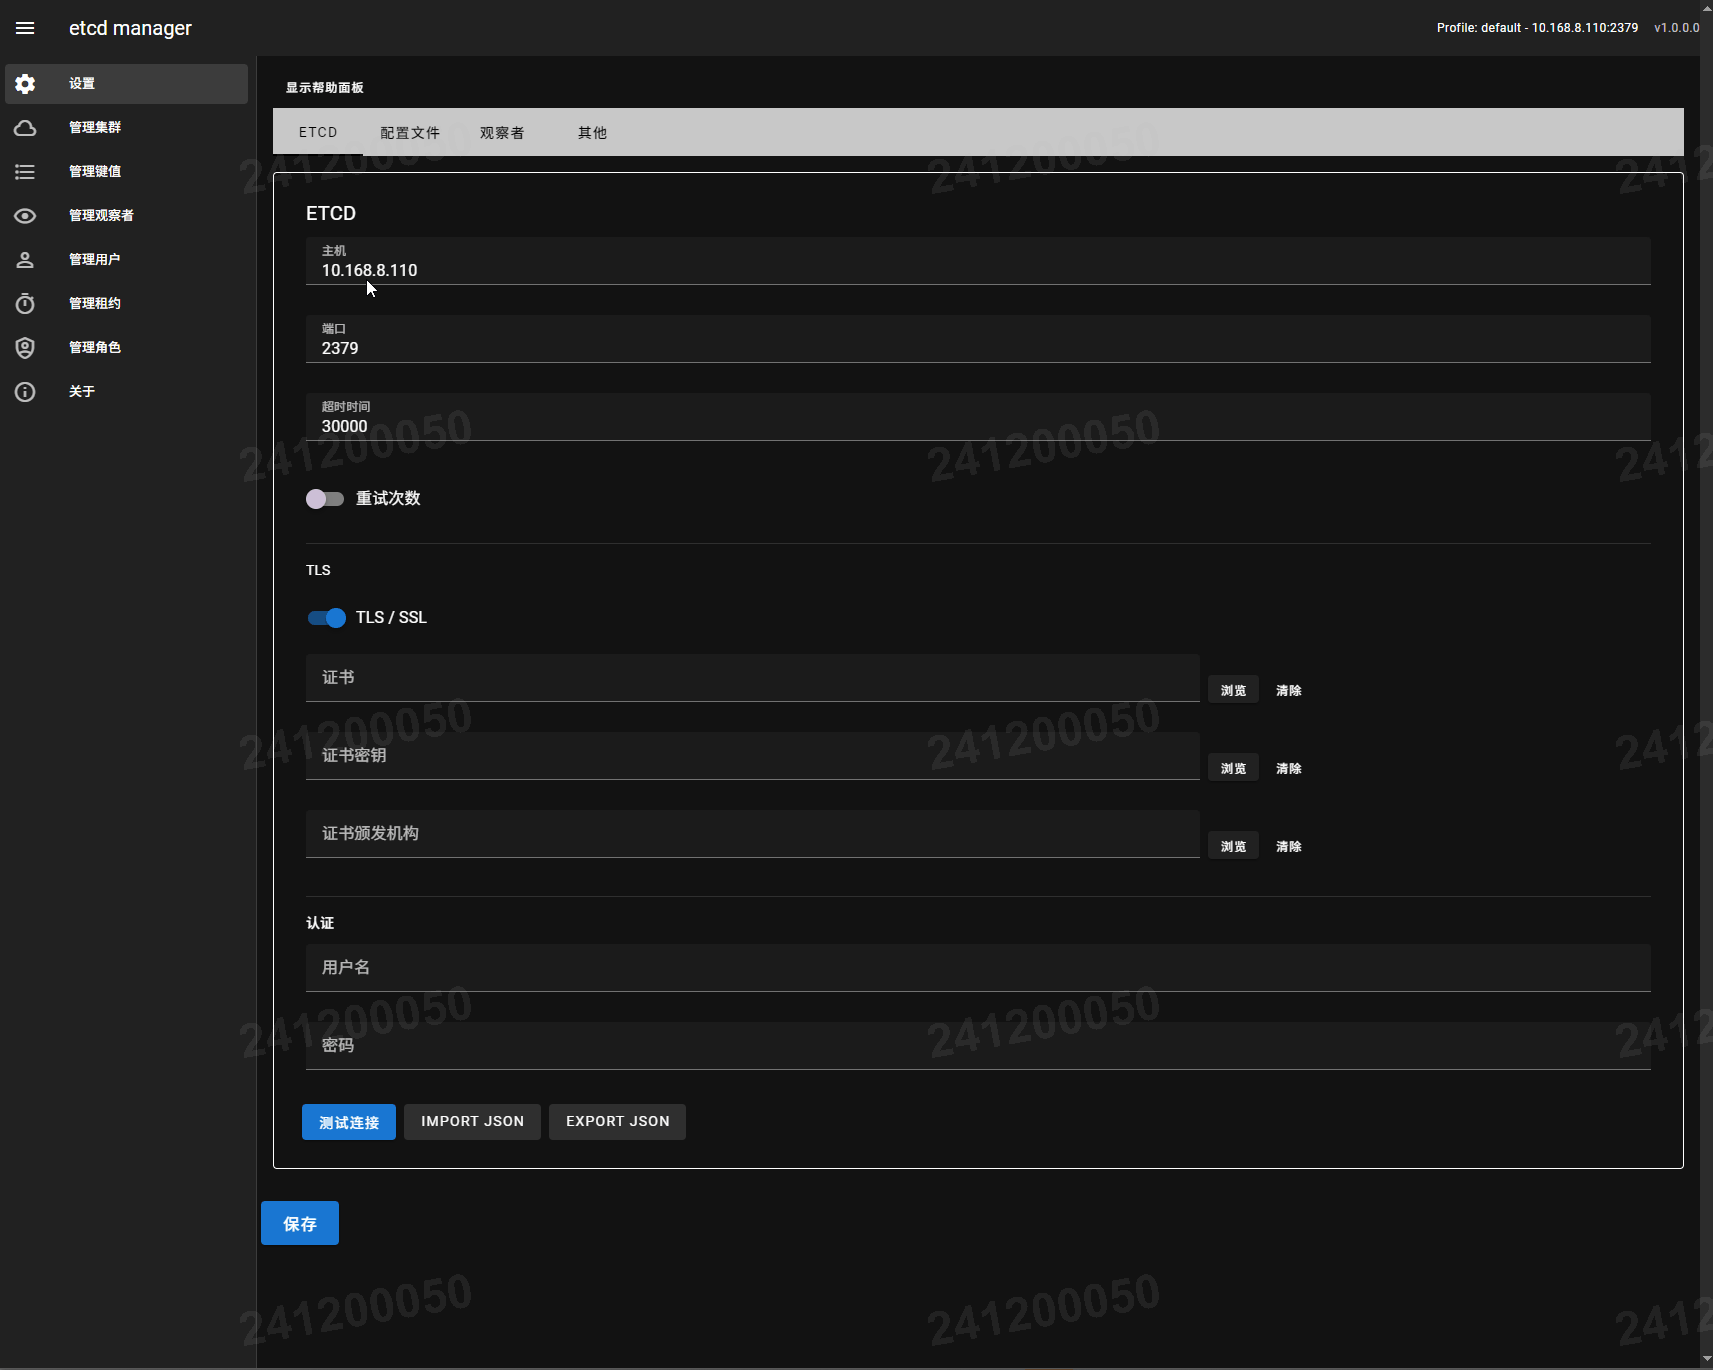
Task: Disable the TLS / SSL switch
Action: click(327, 618)
